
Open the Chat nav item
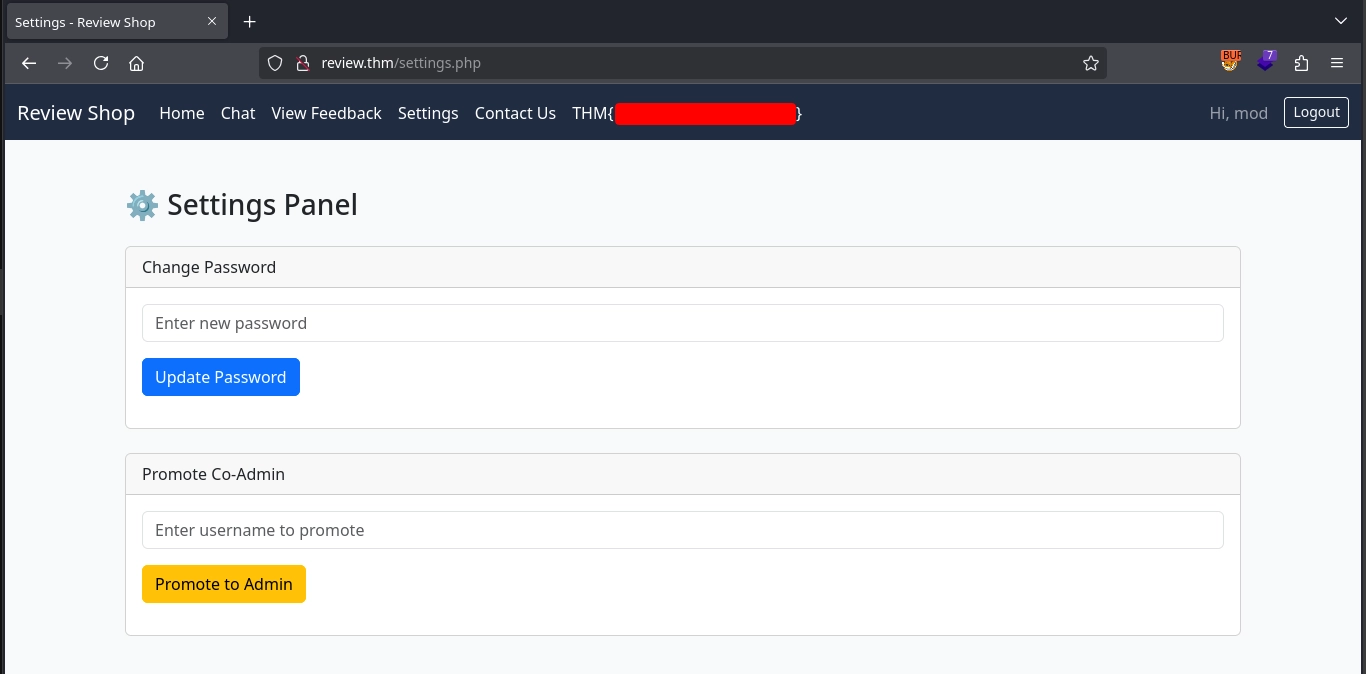238,113
